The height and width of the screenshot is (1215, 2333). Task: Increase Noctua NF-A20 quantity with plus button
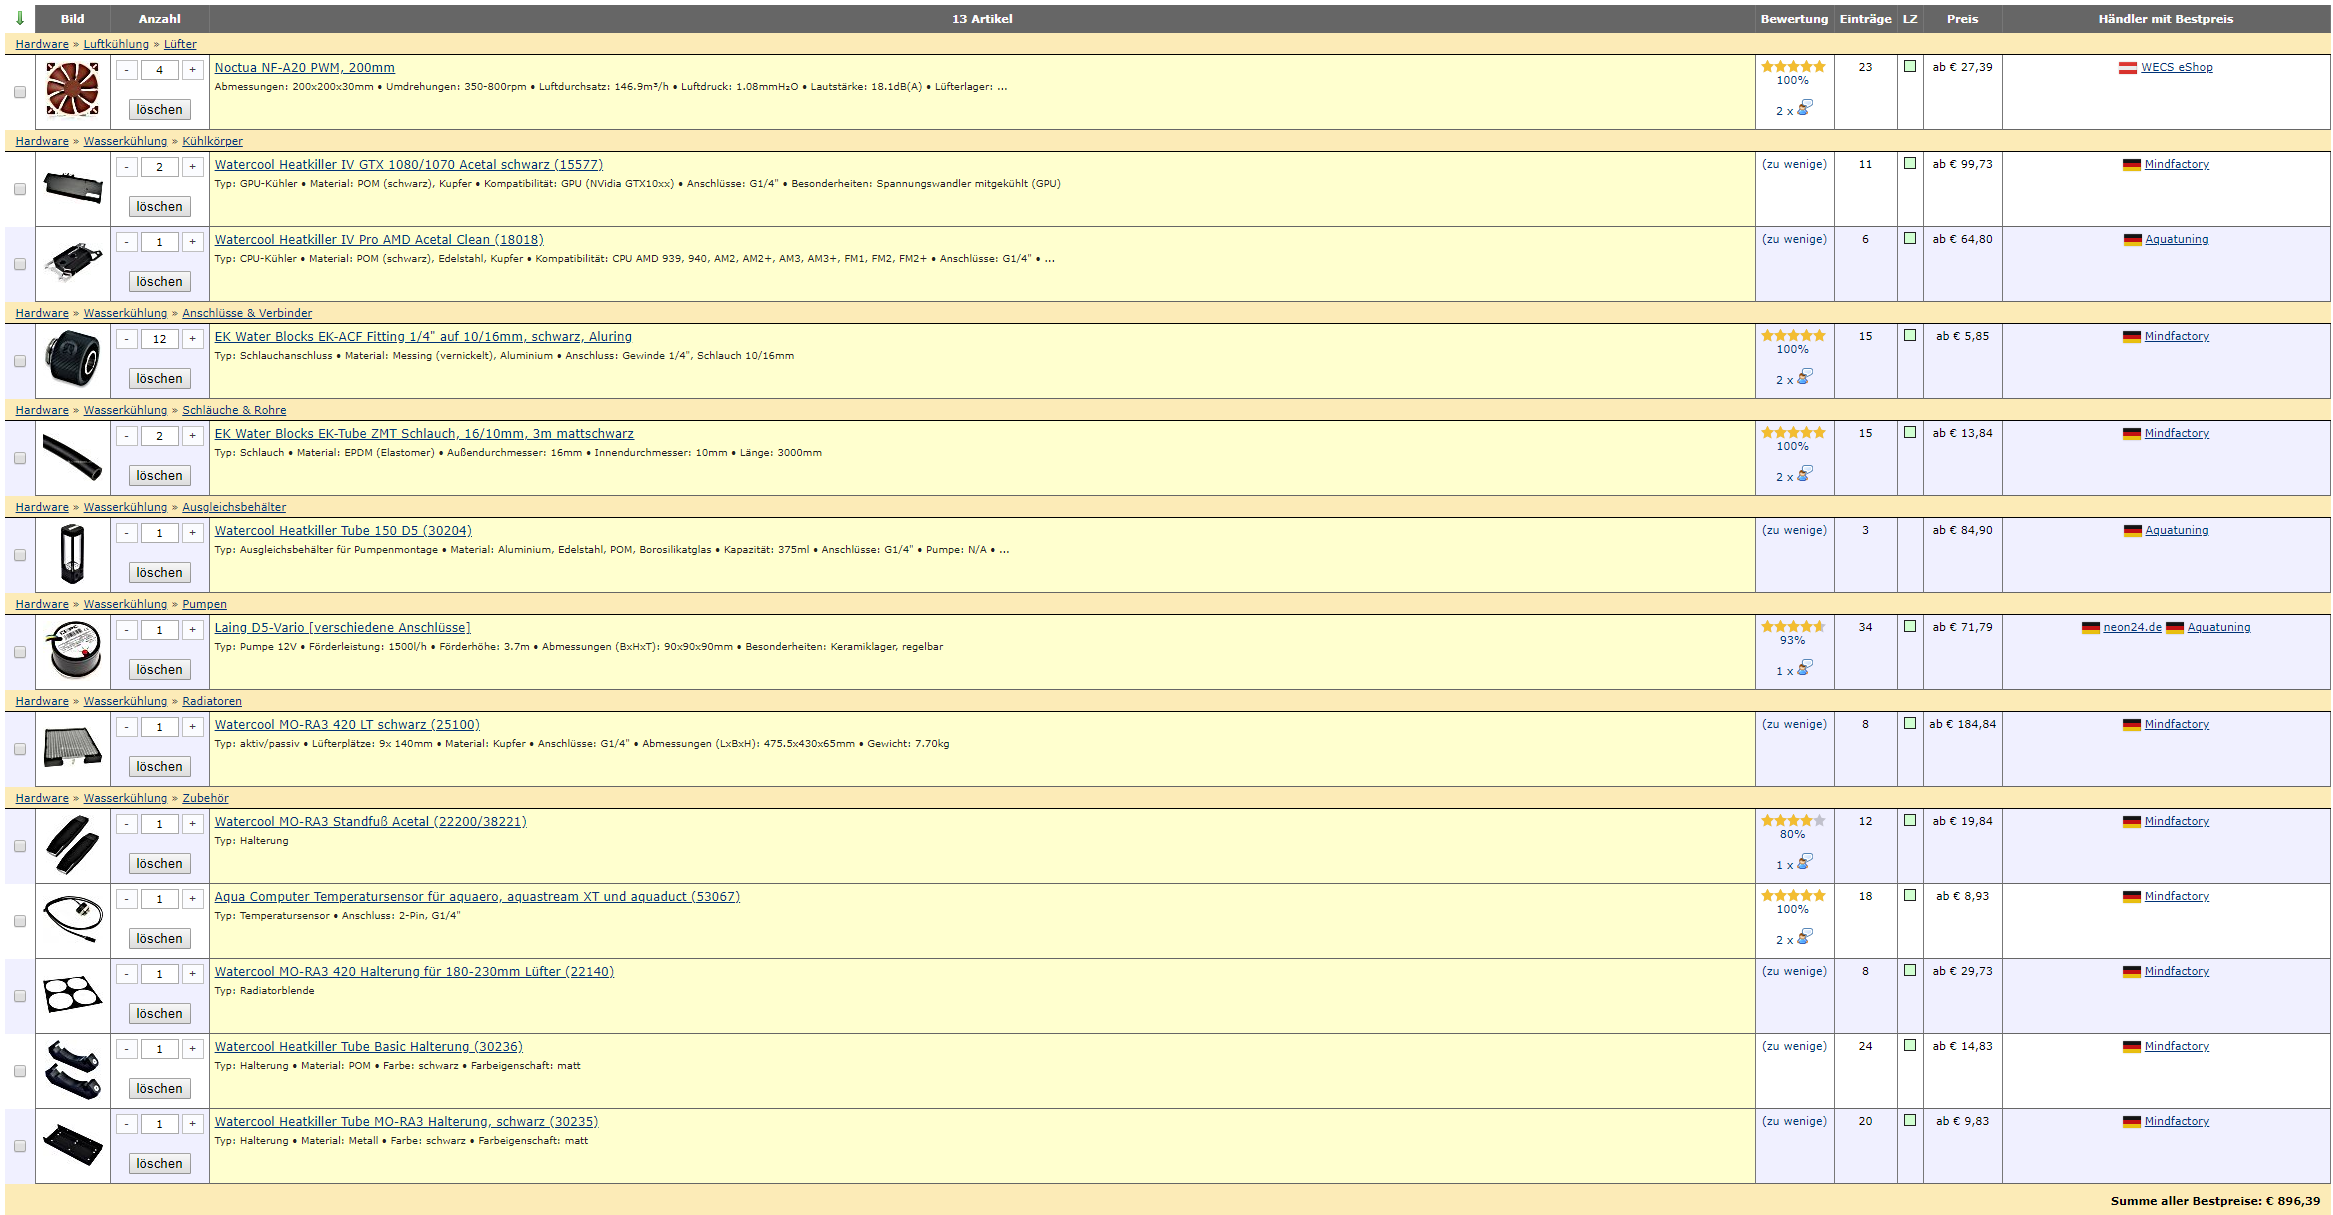click(193, 70)
